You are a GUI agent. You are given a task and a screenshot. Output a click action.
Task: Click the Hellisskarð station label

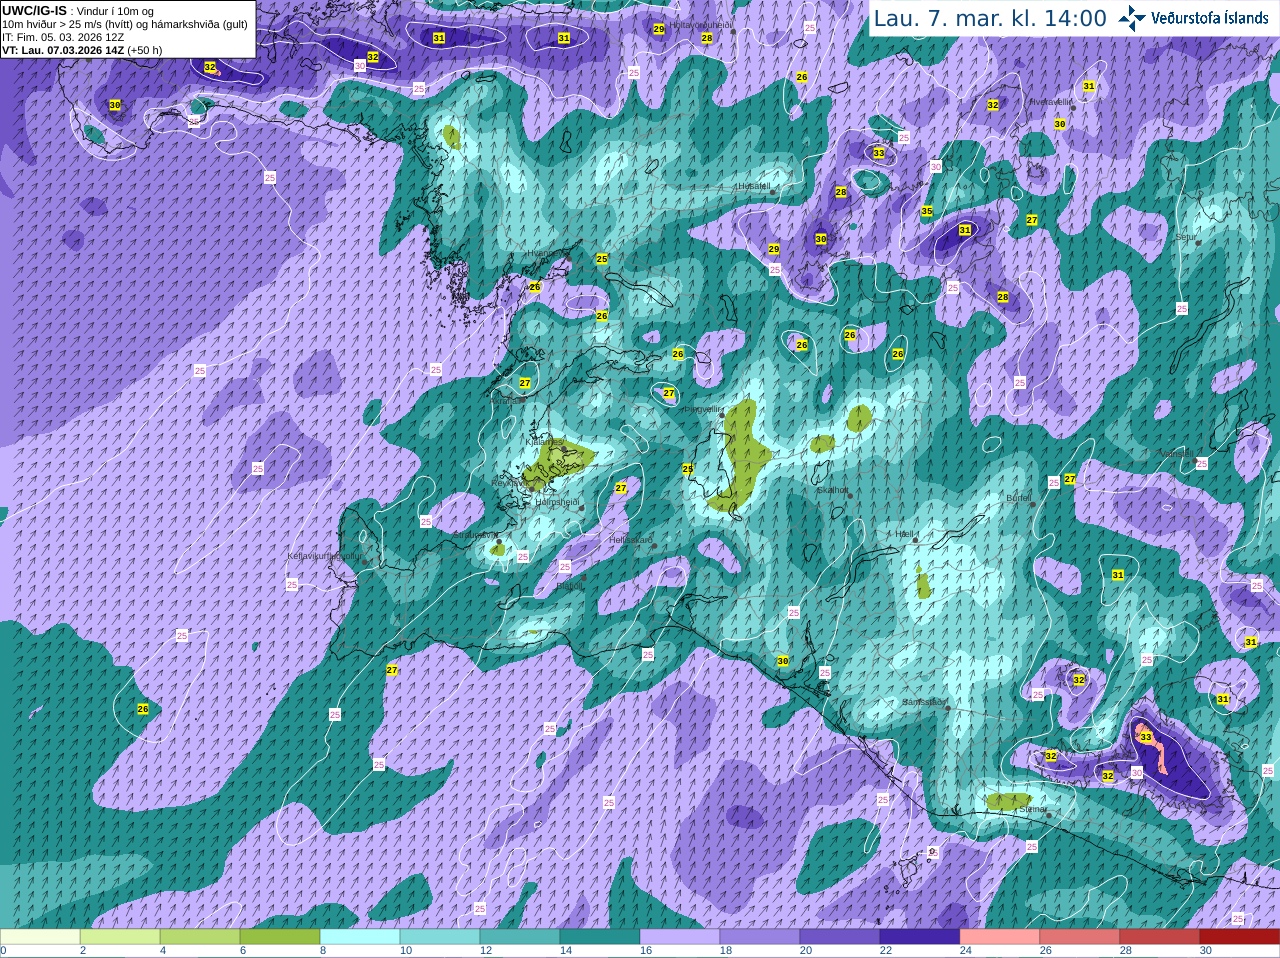[x=631, y=540]
